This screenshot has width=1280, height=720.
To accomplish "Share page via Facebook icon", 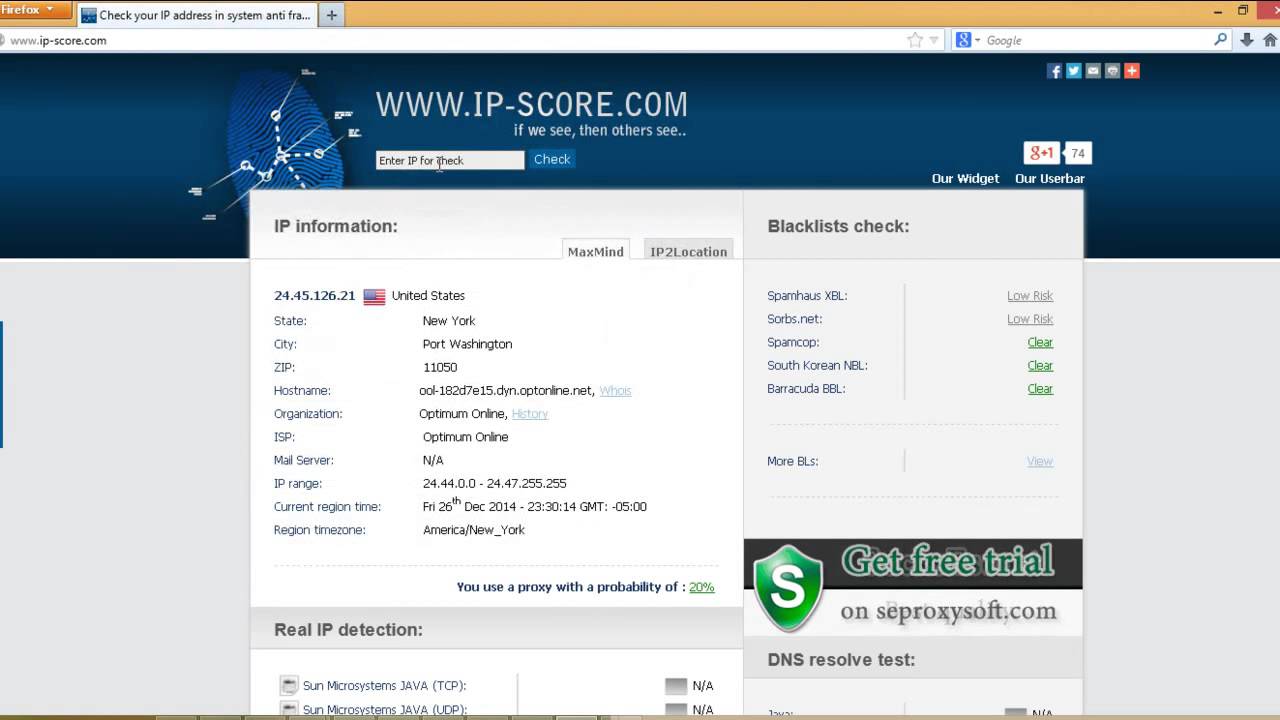I will [x=1054, y=71].
